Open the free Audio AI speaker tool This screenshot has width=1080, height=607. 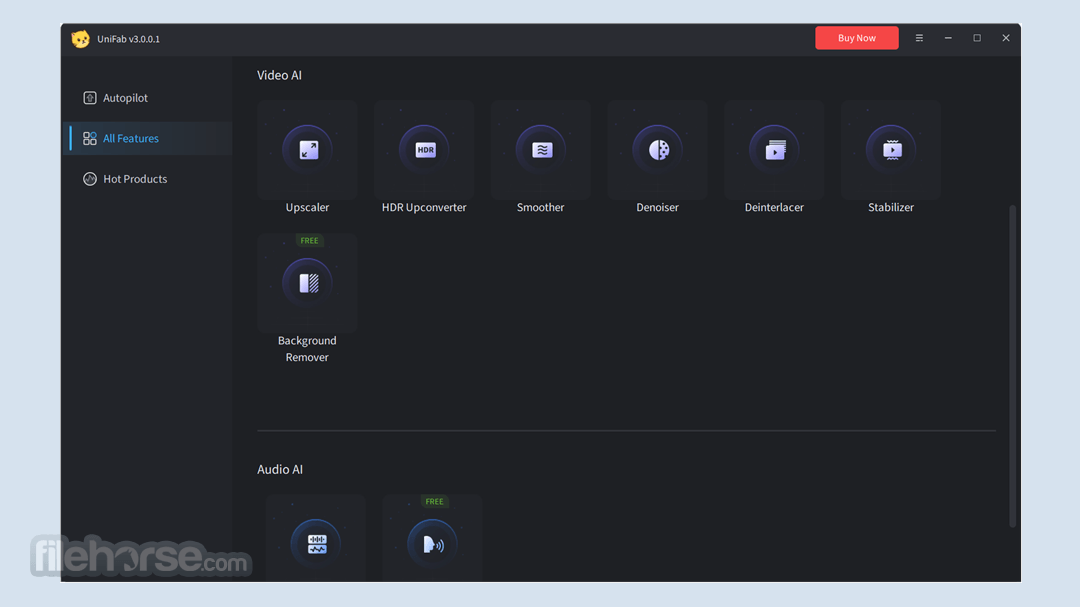coord(433,544)
